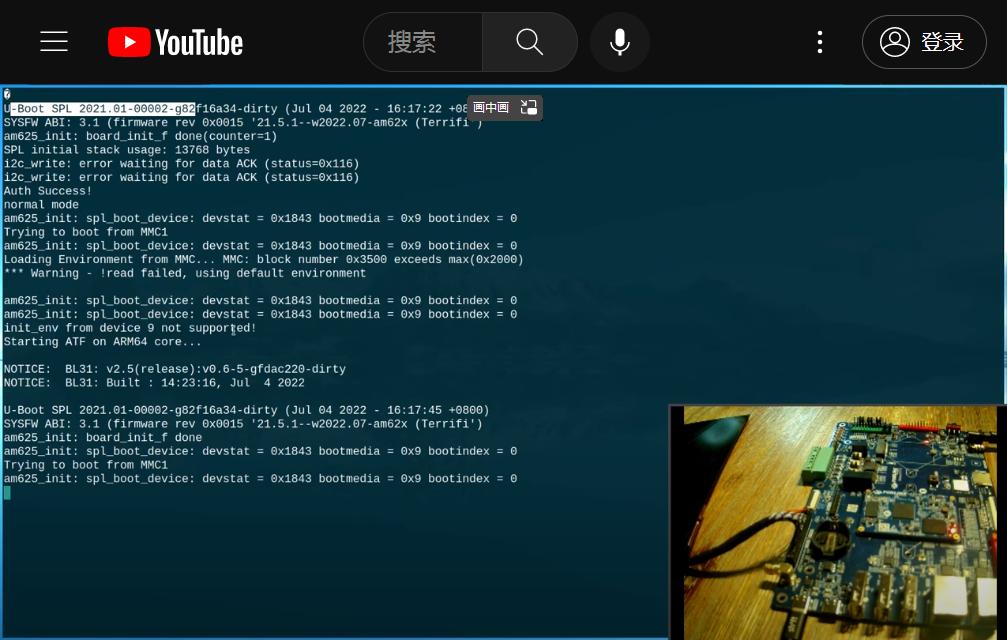
Task: Click the 搜索 search input field
Action: (423, 42)
